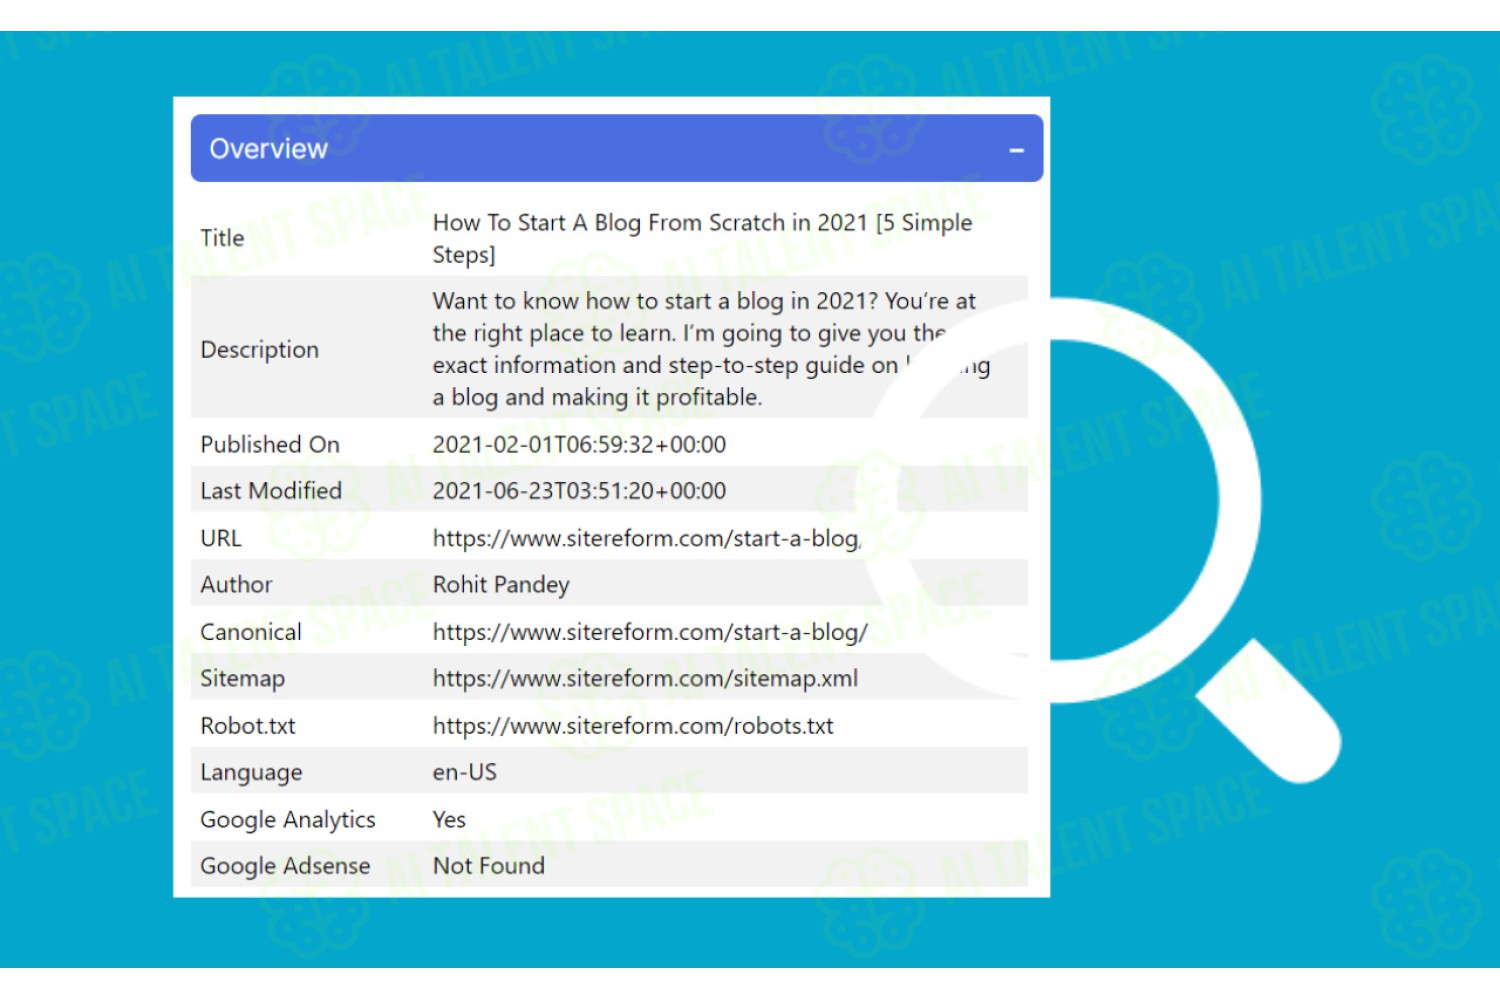The width and height of the screenshot is (1500, 1000).
Task: Click the Robot.txt label
Action: coord(248,725)
